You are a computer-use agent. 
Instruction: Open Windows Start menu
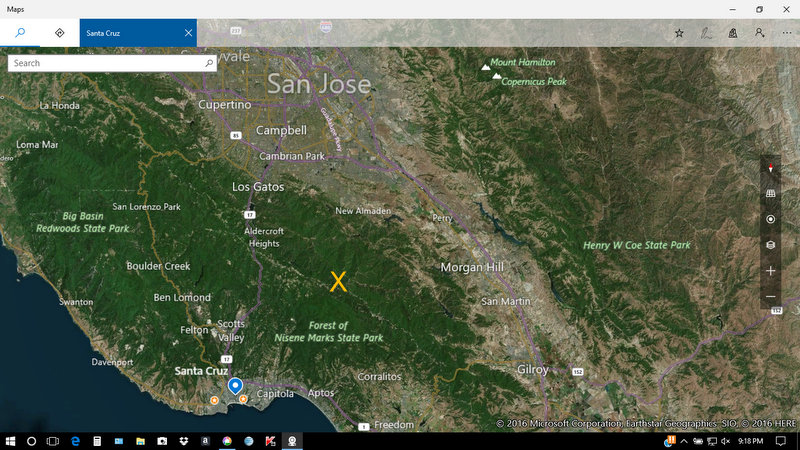(x=10, y=441)
